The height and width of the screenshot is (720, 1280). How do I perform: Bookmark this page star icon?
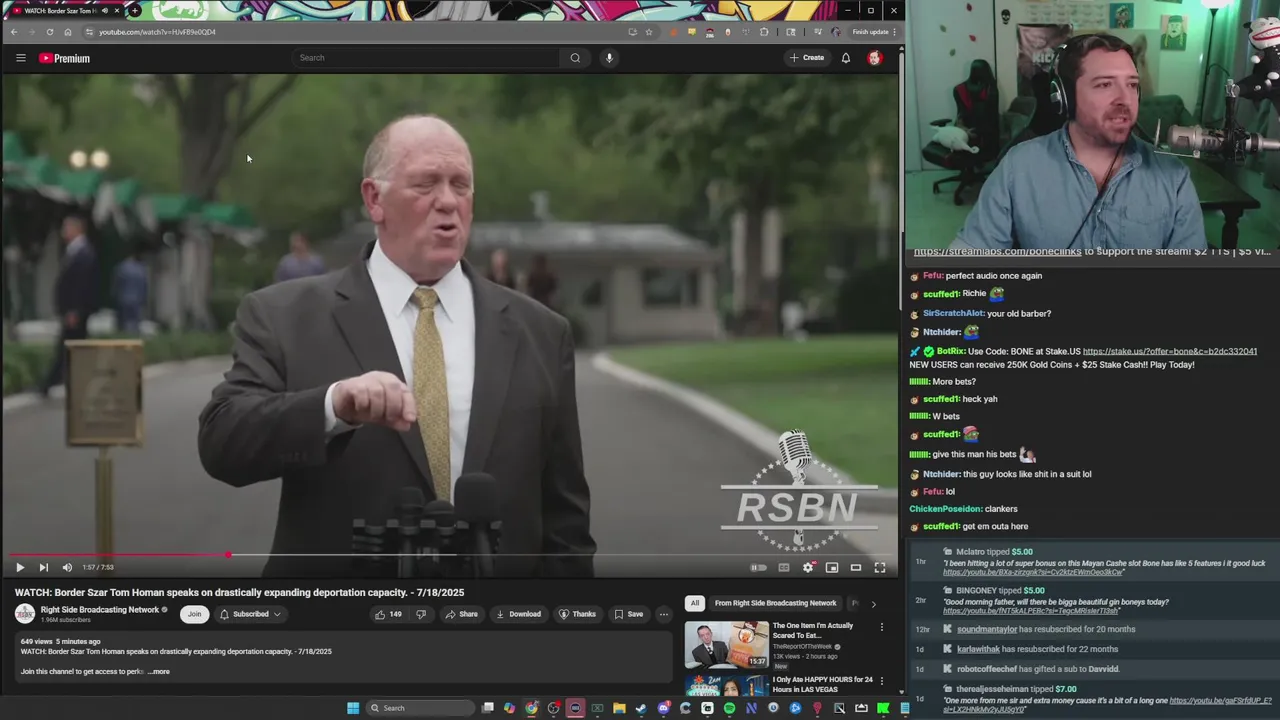pos(648,32)
